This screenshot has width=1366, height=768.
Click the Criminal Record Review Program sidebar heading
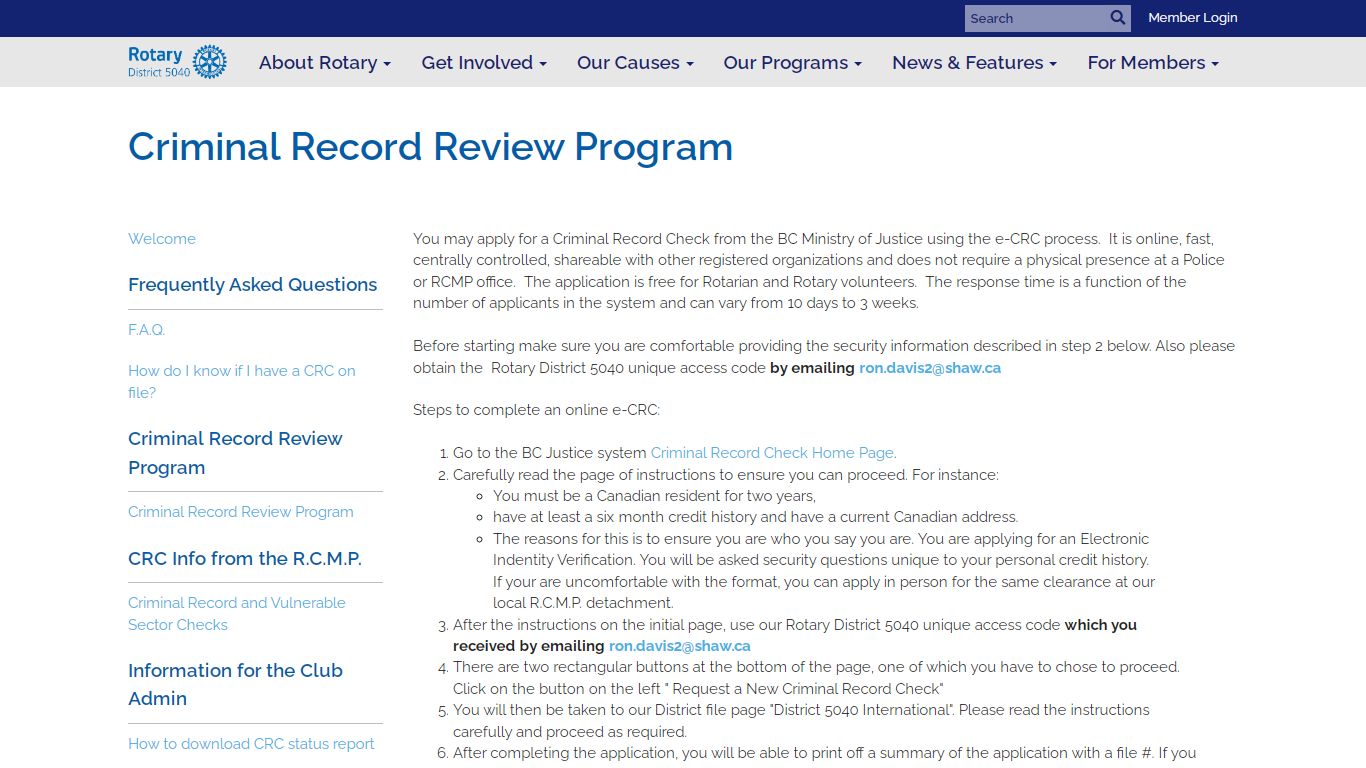tap(235, 453)
